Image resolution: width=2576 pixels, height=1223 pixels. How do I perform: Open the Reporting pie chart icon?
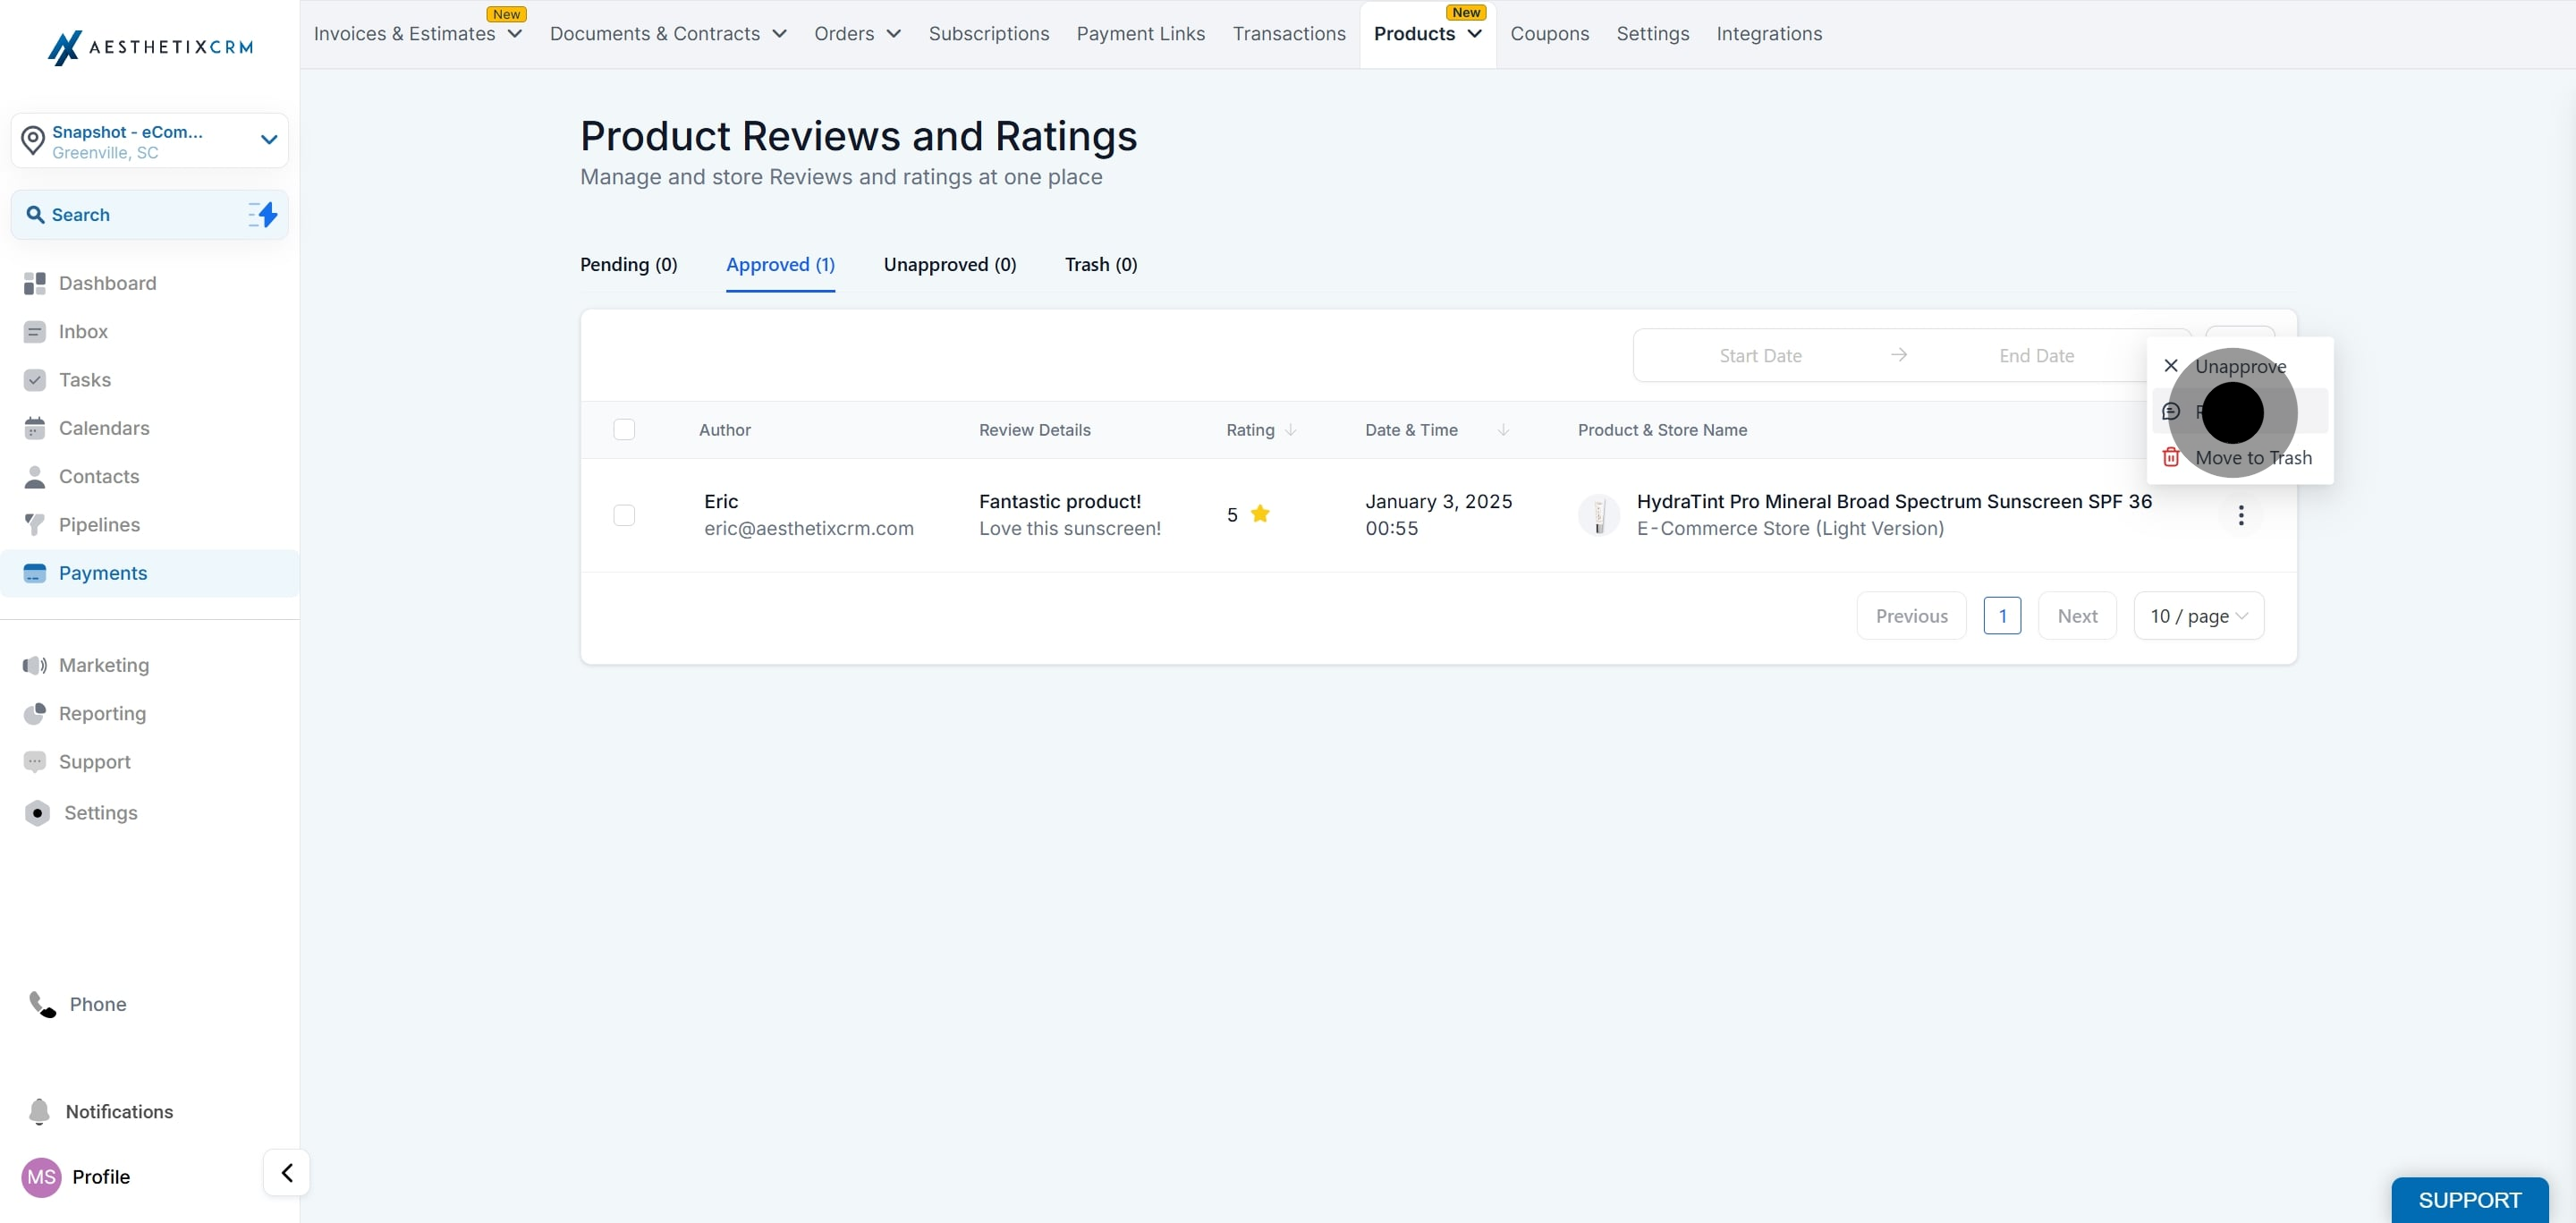pyautogui.click(x=35, y=713)
